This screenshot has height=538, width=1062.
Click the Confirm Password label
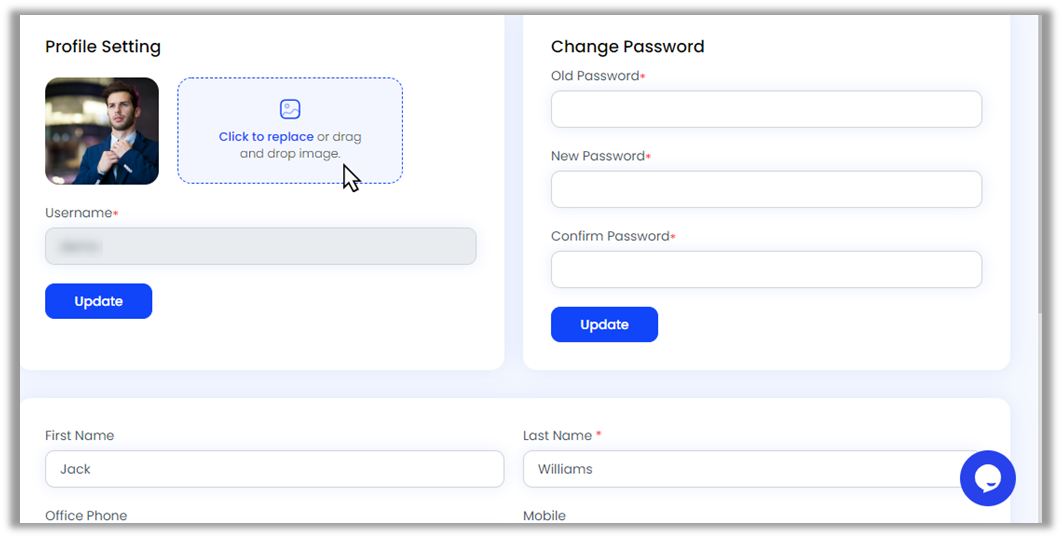click(x=609, y=236)
